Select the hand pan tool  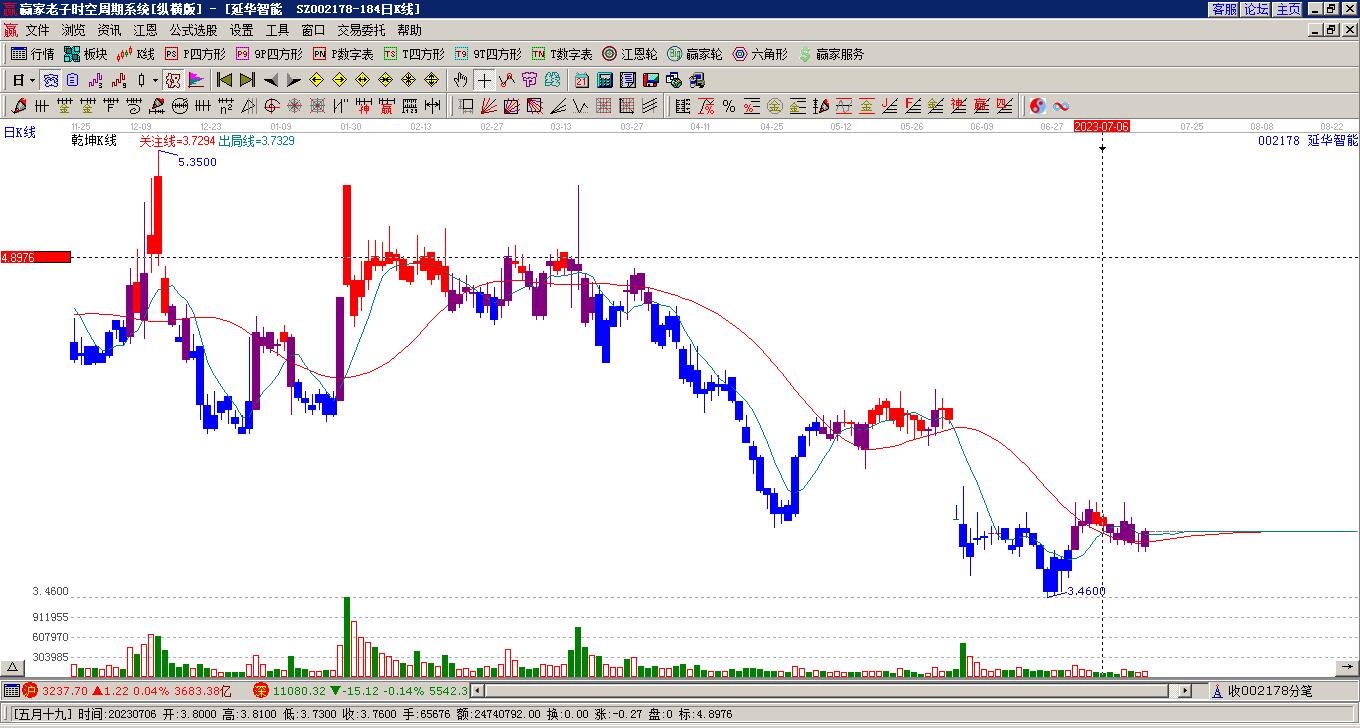pos(461,80)
